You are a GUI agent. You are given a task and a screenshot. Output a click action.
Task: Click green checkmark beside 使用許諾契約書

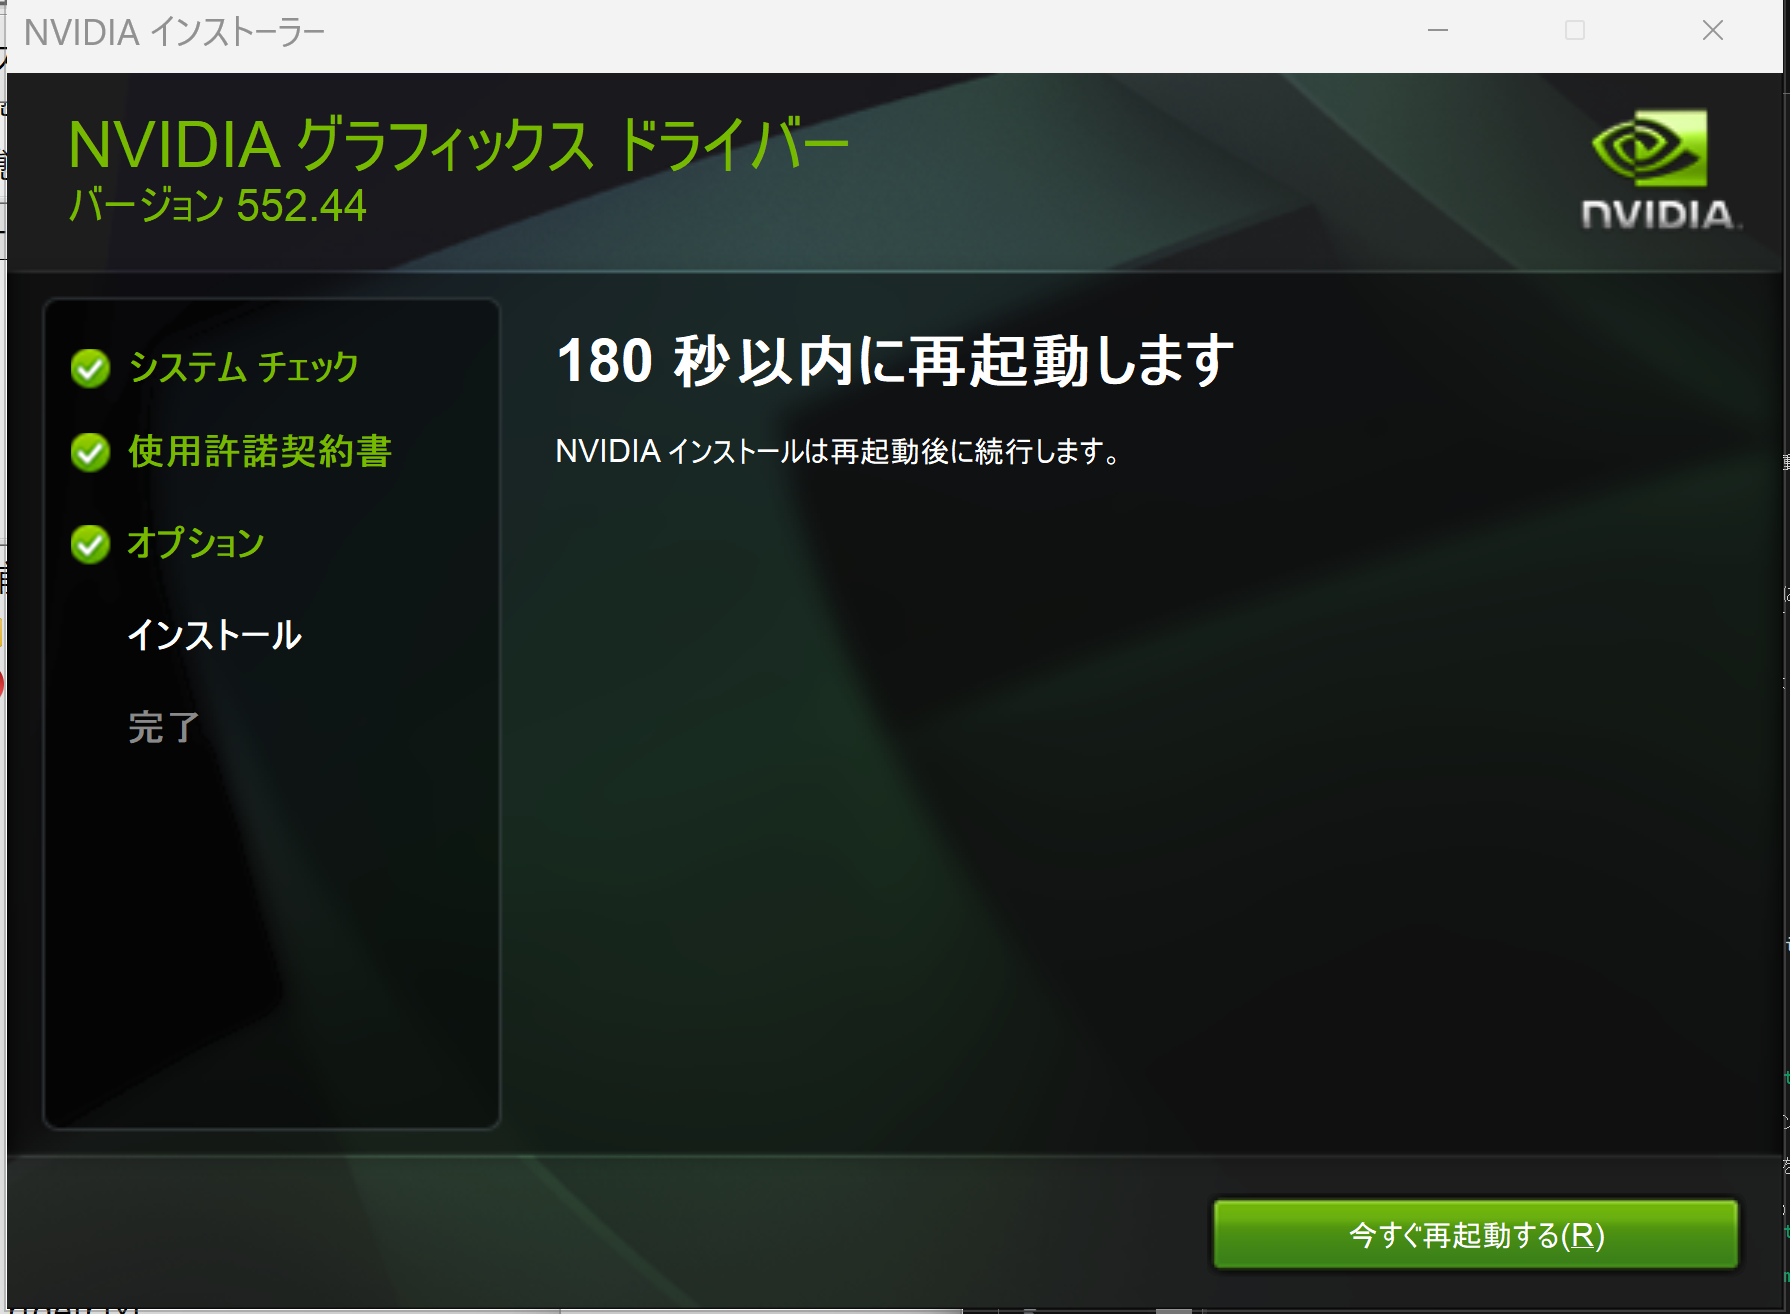[90, 453]
